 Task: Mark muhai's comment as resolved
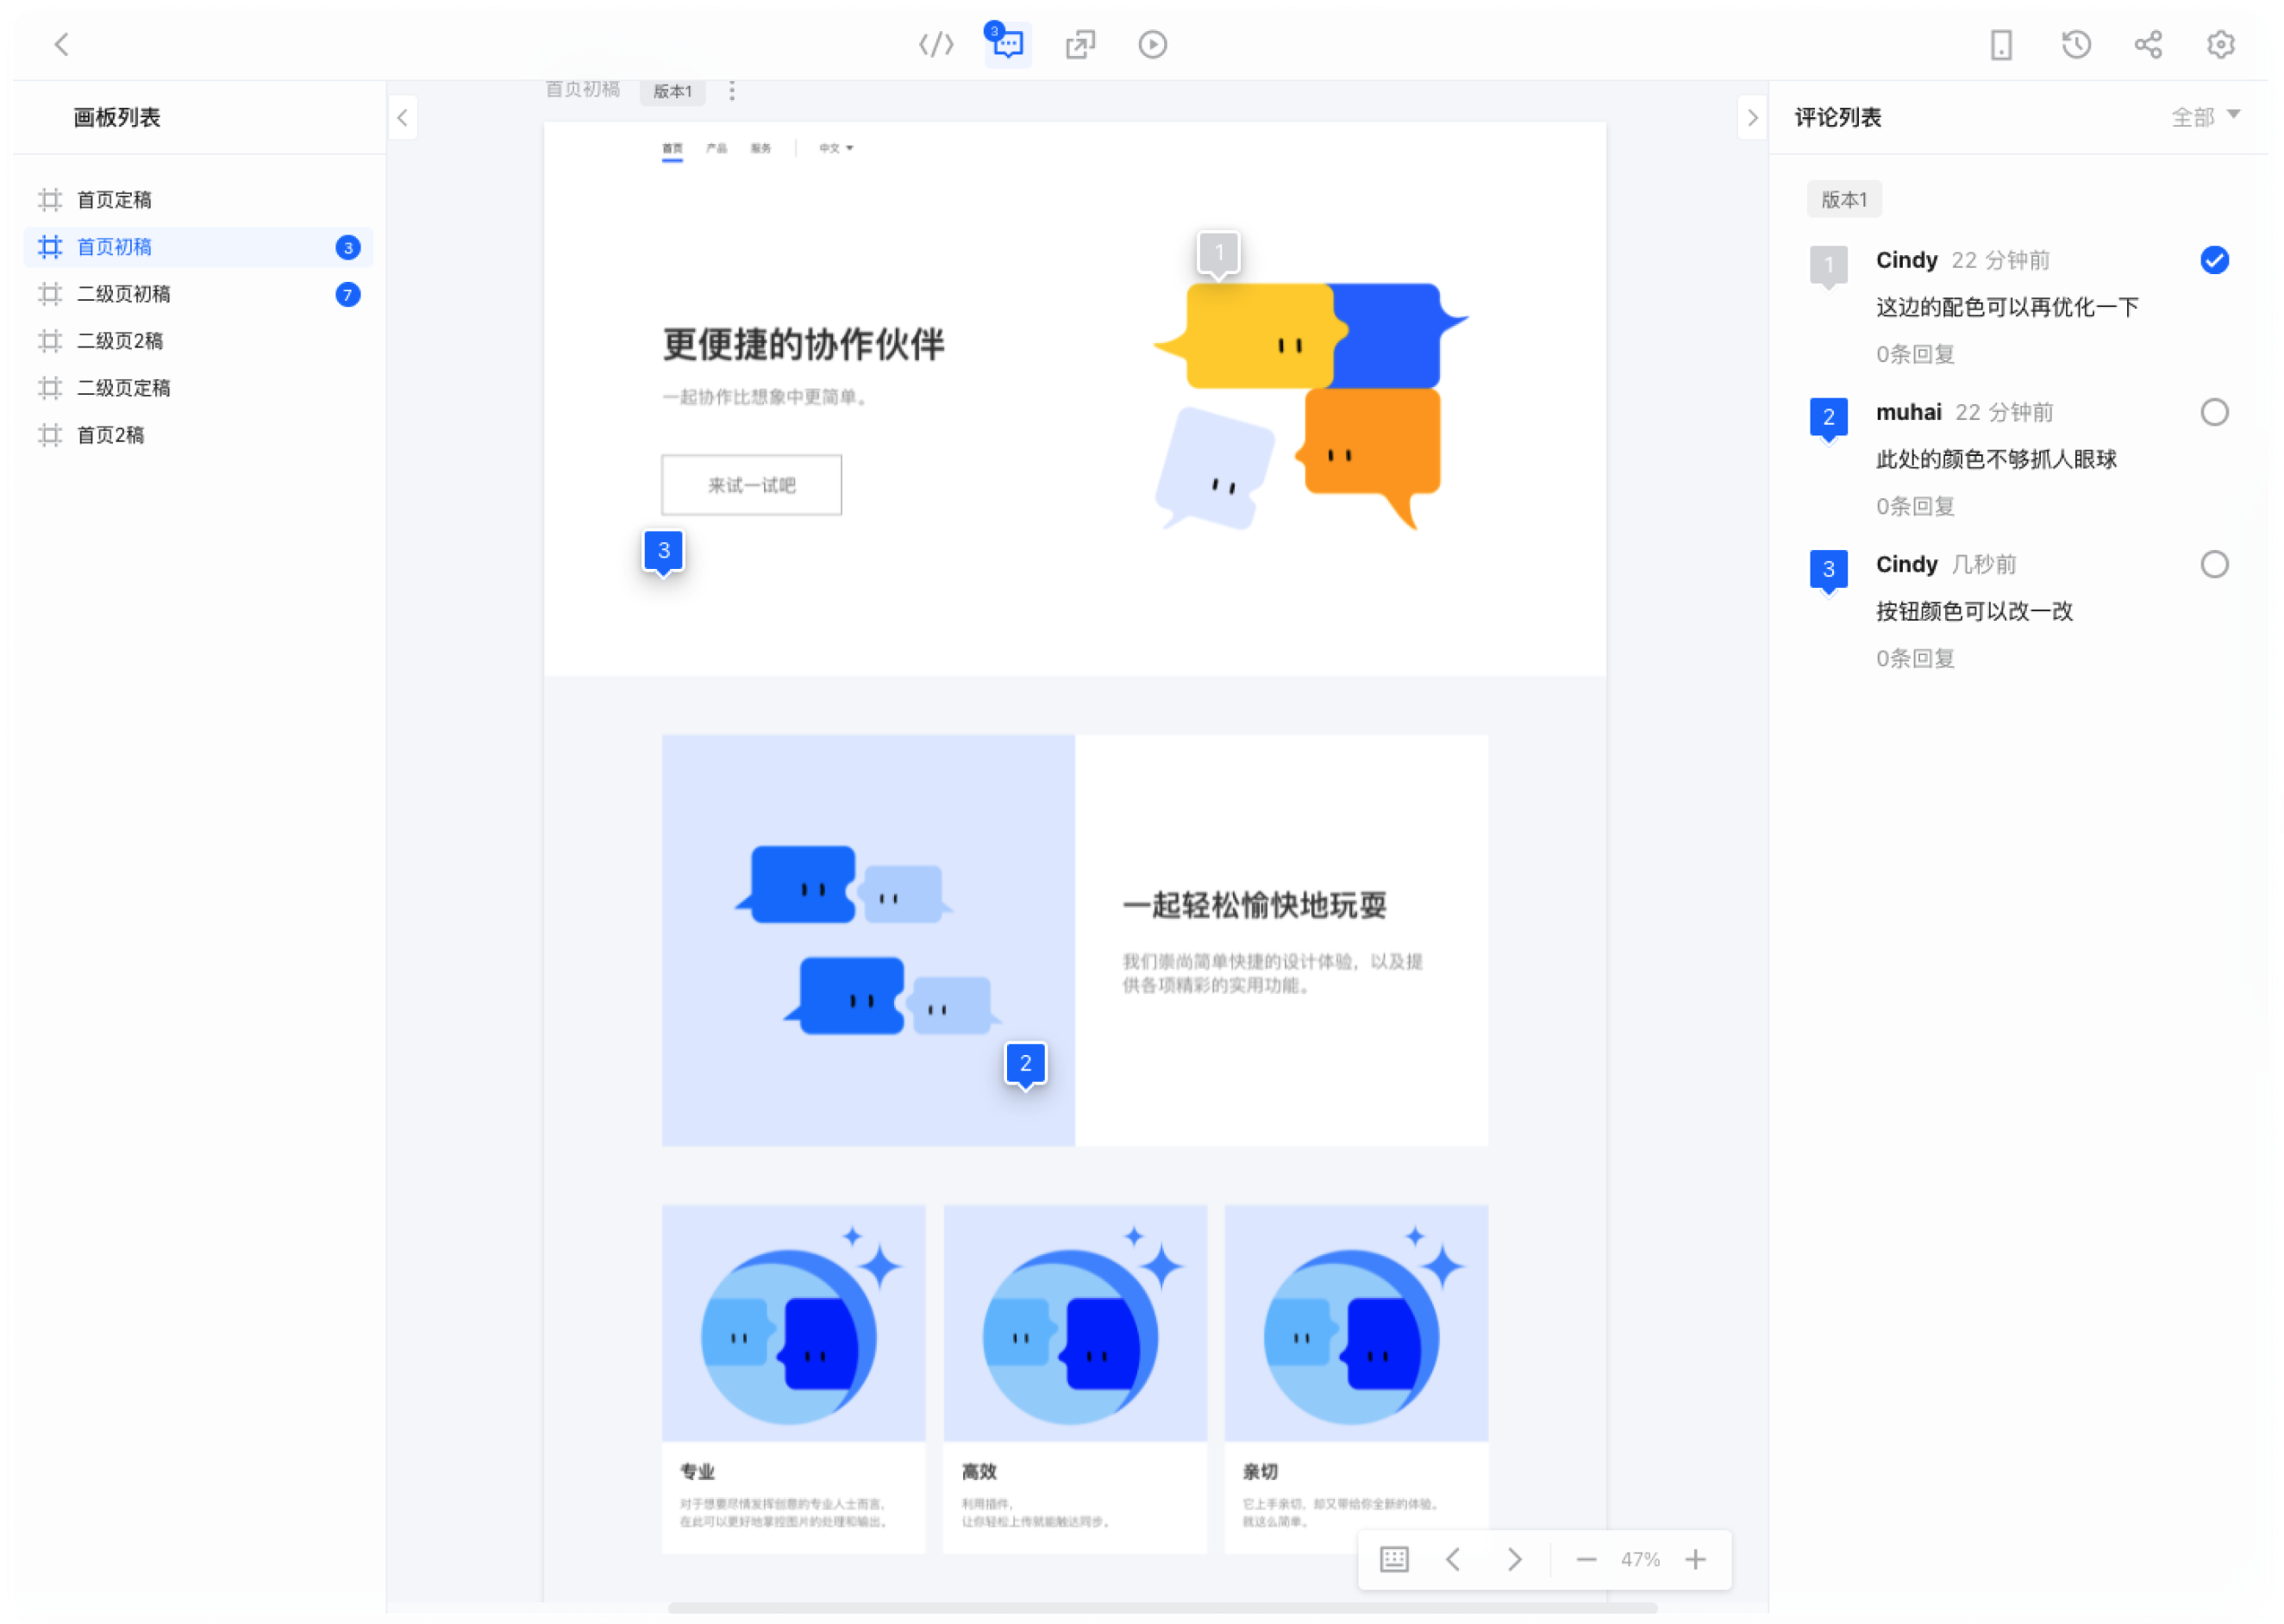(2214, 412)
